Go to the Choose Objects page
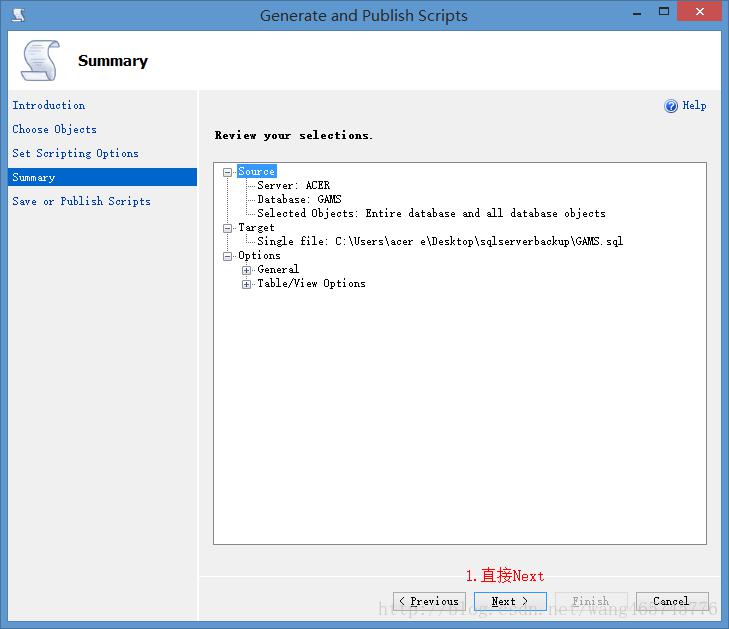This screenshot has width=729, height=629. pos(54,129)
